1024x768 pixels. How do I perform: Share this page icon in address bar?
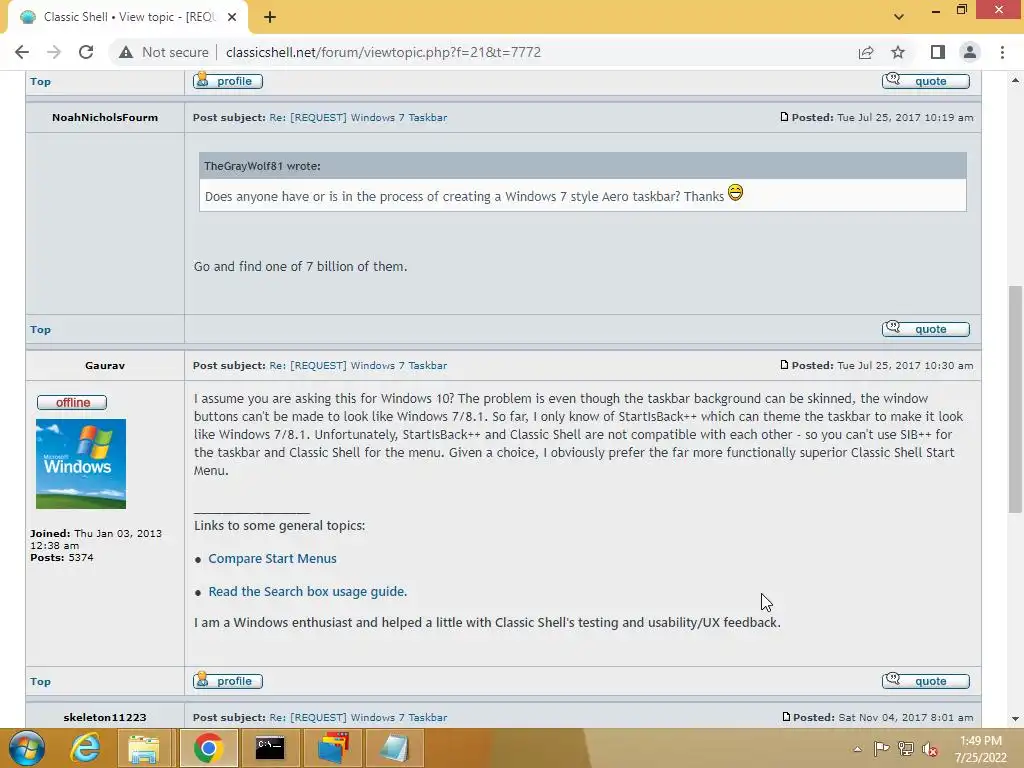pyautogui.click(x=866, y=52)
